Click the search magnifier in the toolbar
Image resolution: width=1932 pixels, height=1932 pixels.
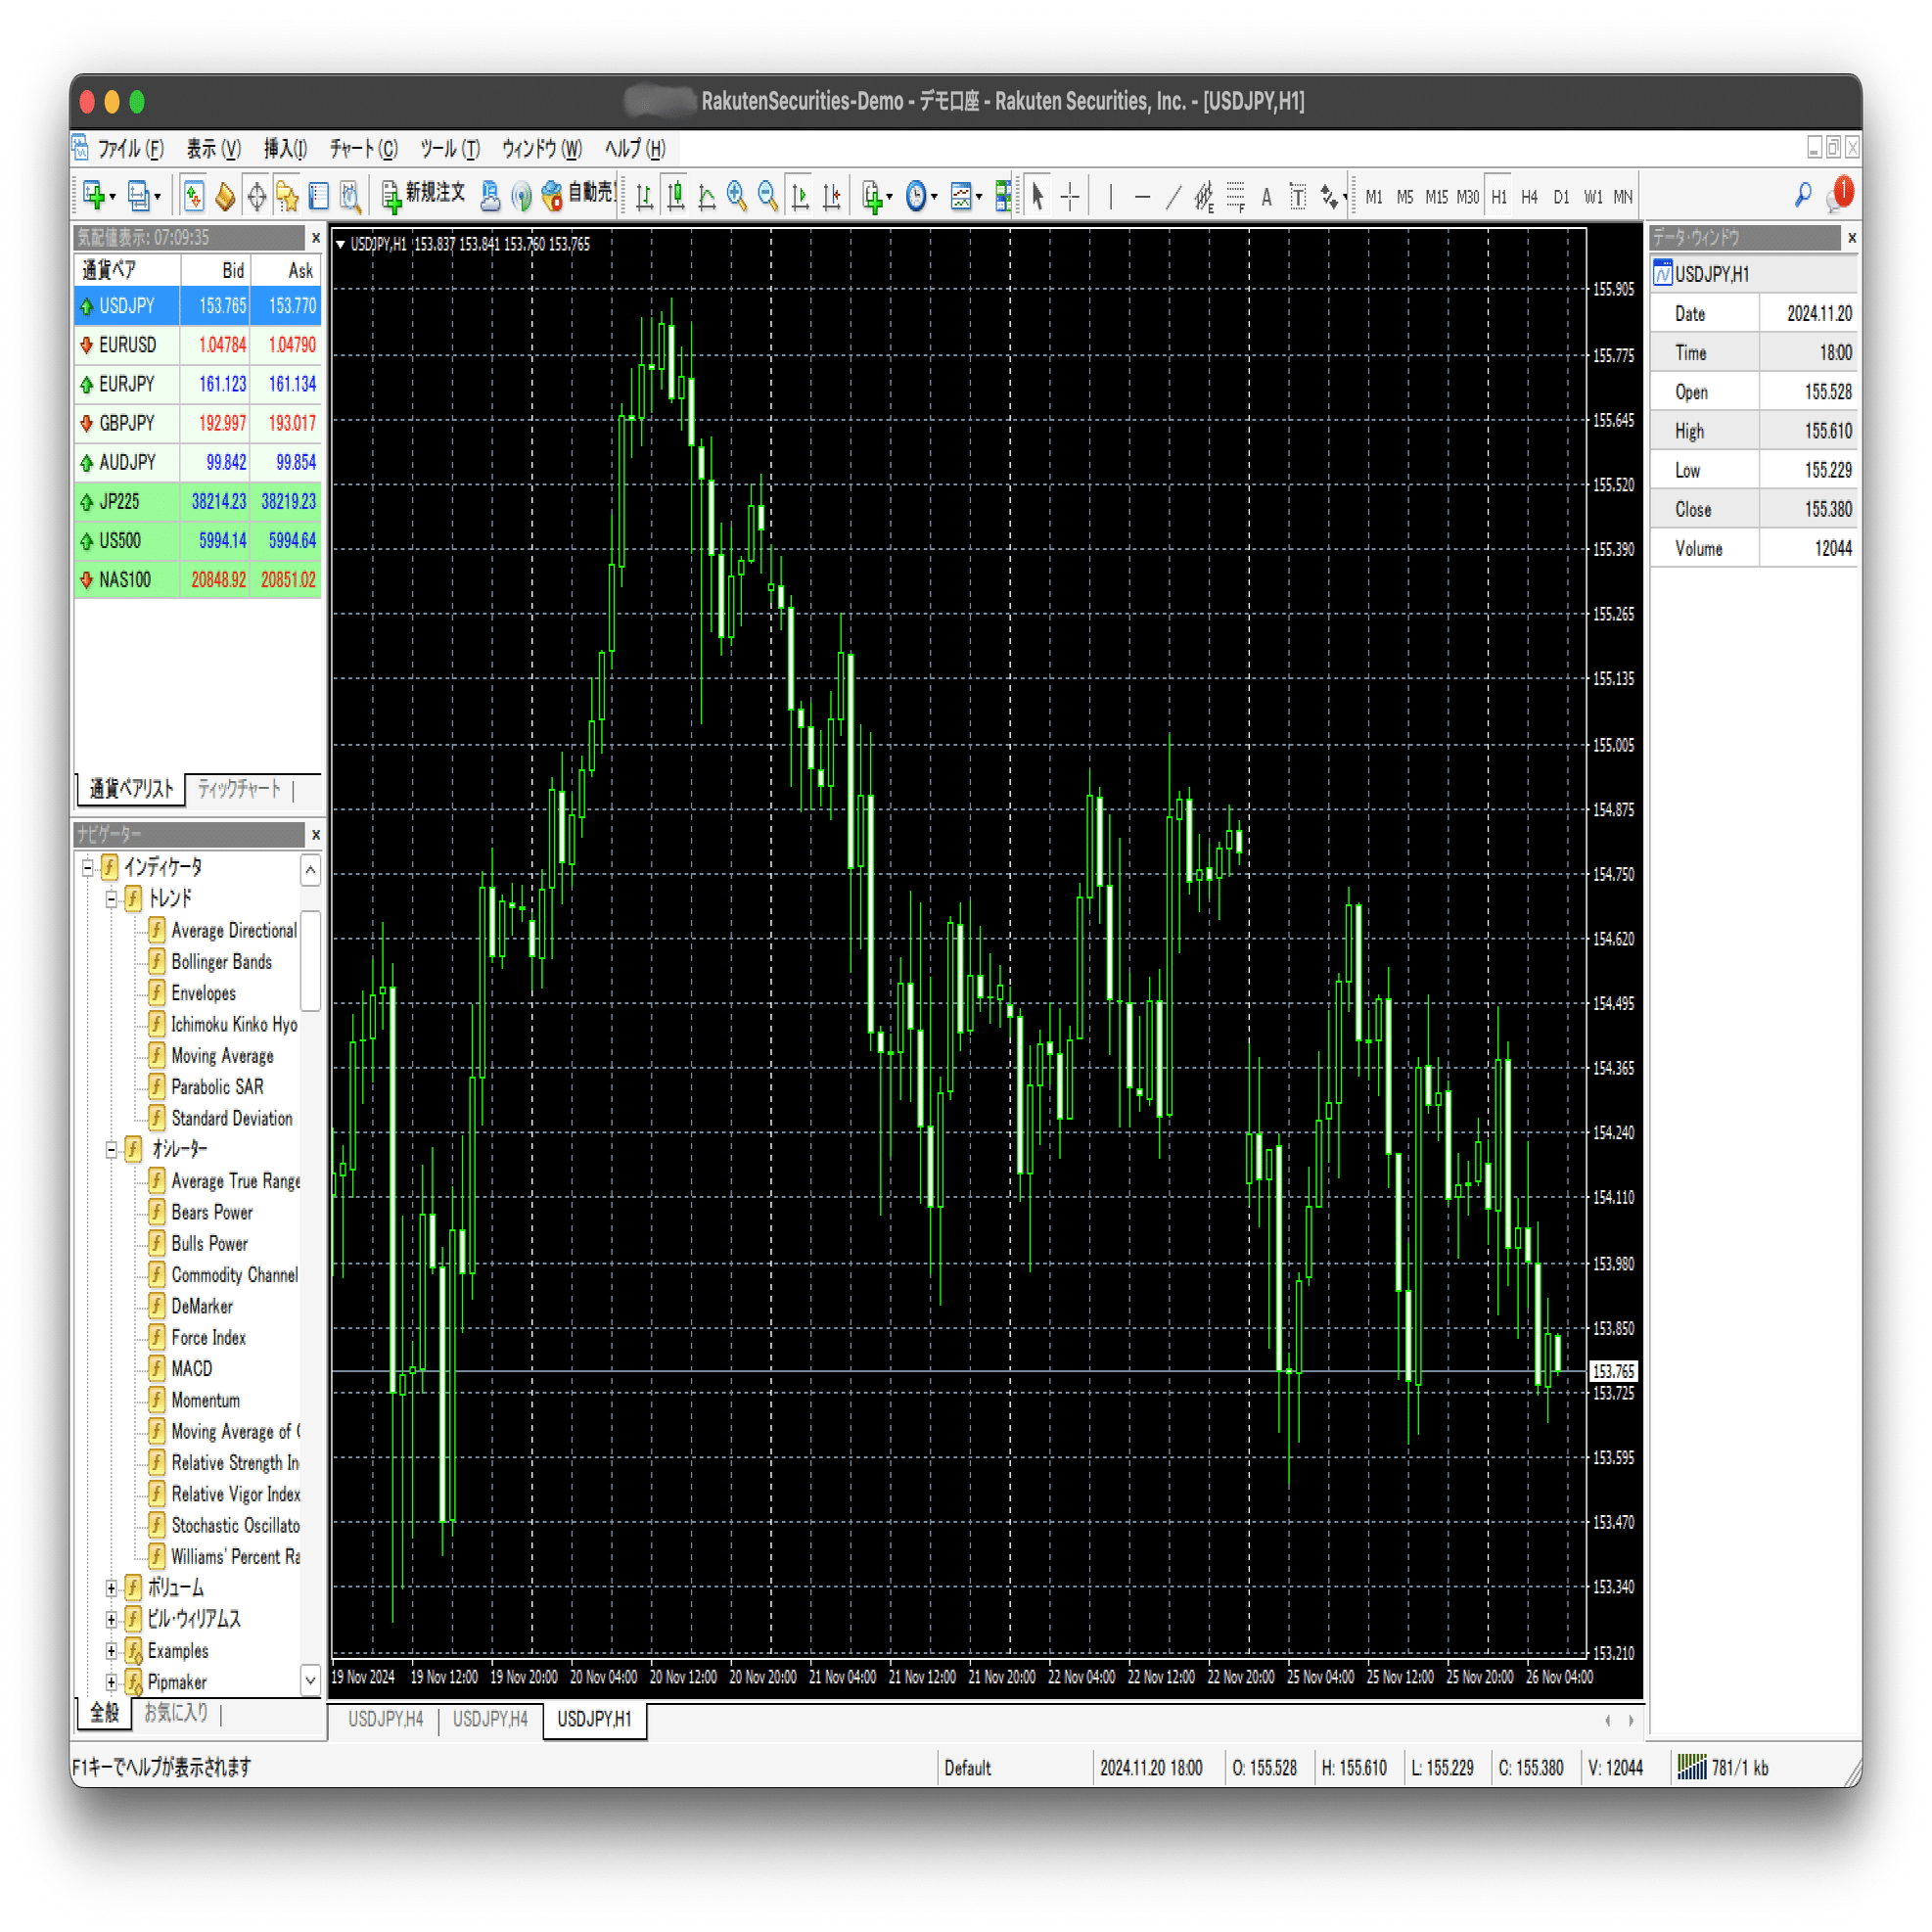coord(1802,195)
